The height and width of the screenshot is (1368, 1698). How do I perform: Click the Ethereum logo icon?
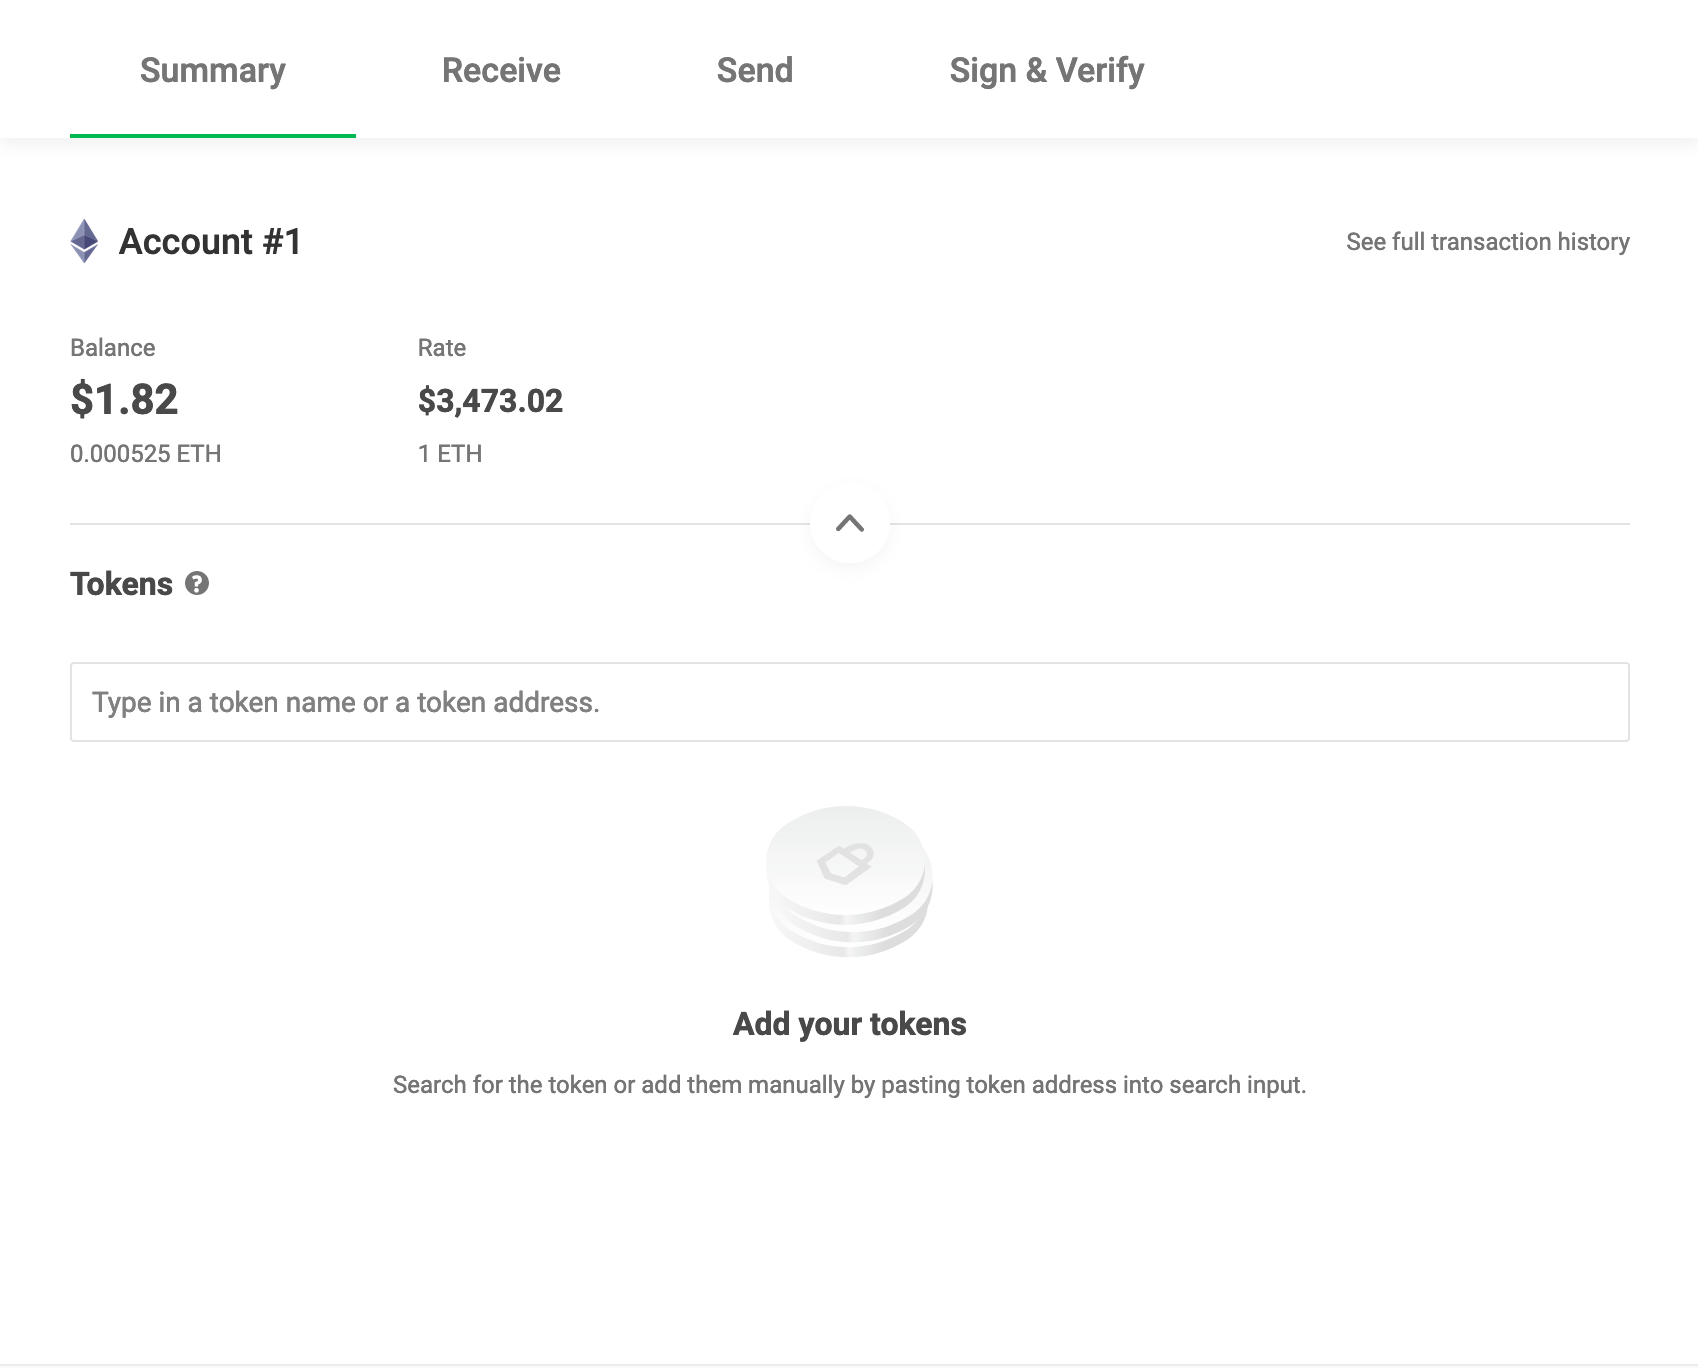[85, 241]
